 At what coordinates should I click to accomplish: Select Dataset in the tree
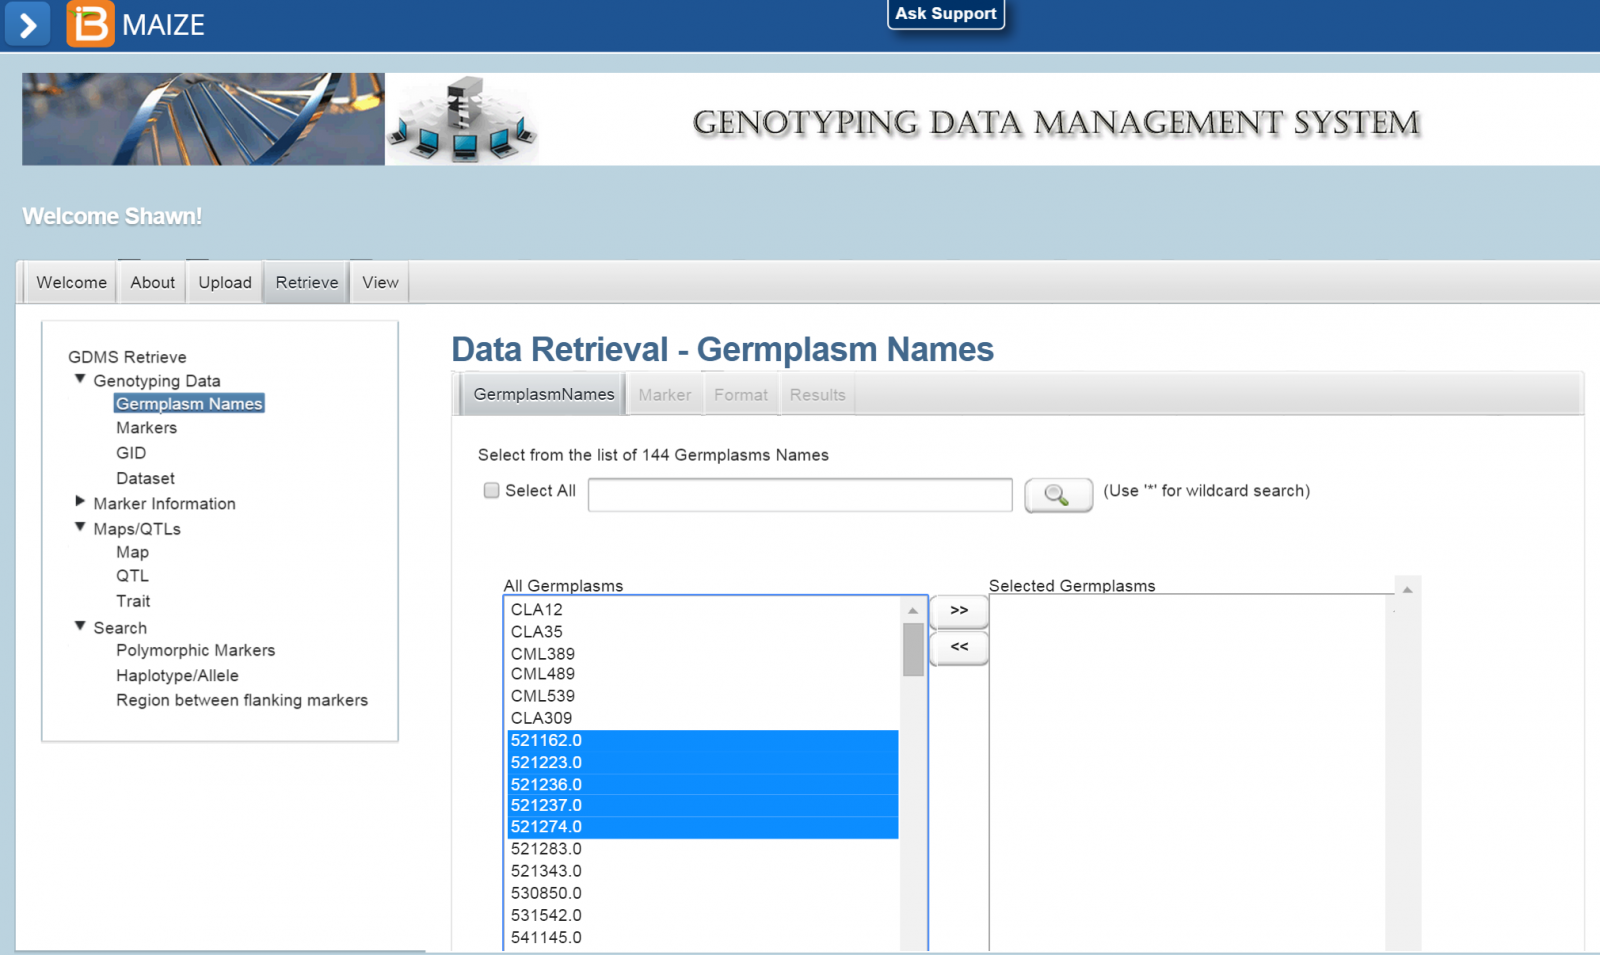(x=145, y=479)
